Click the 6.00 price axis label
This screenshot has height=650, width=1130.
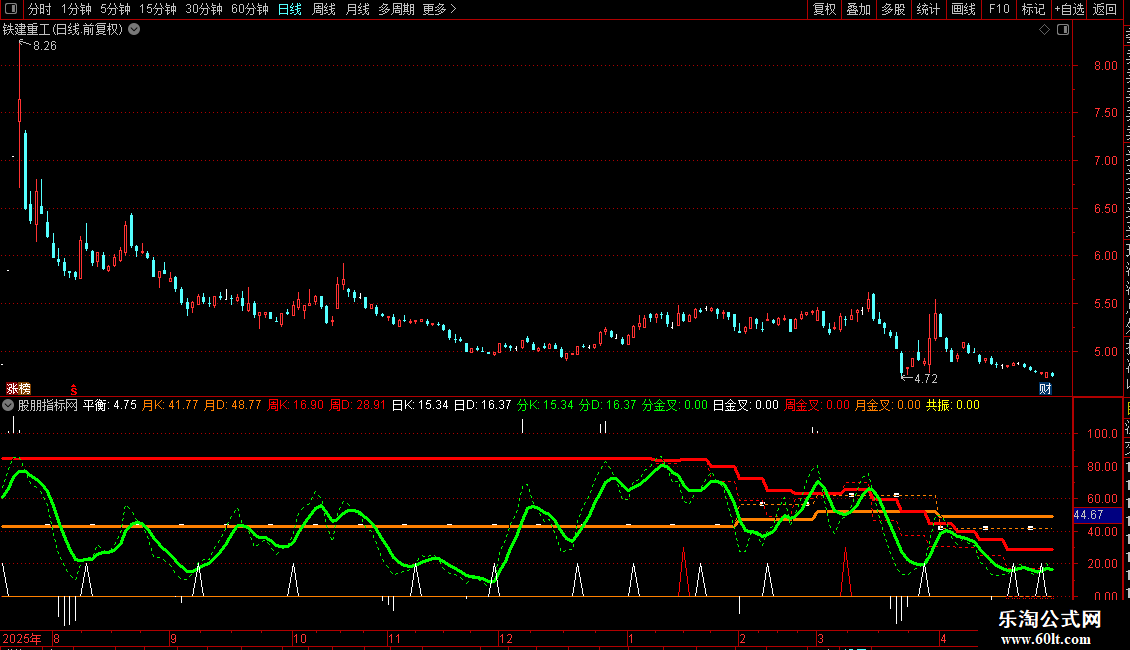pos(1105,256)
